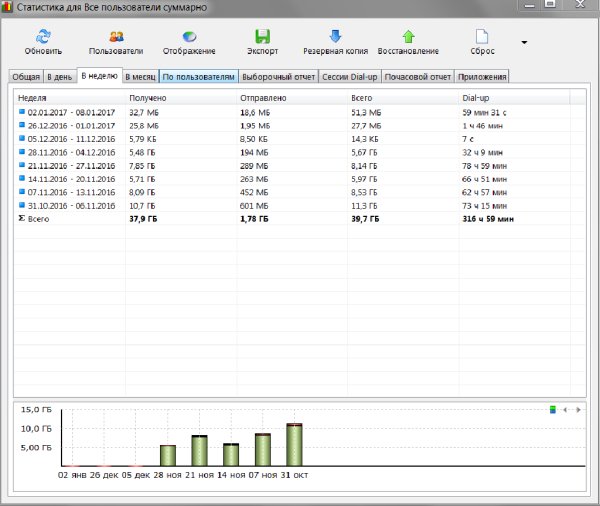
Task: Click the 14 ноя chart bar
Action: (231, 455)
